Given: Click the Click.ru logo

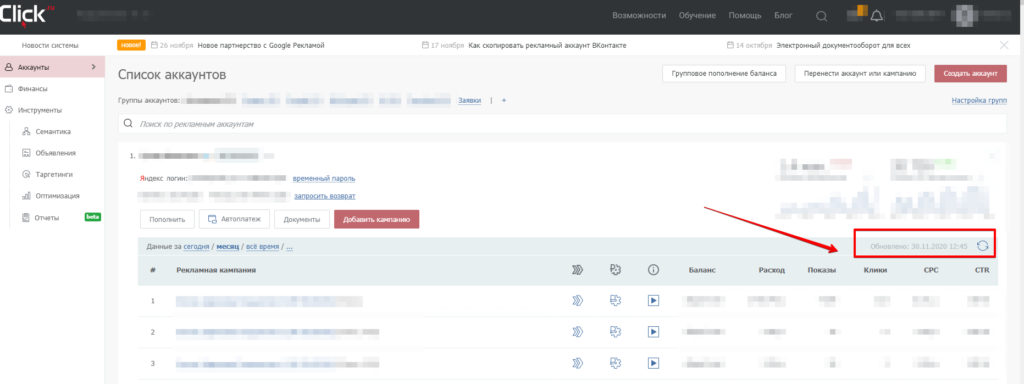Looking at the screenshot, I should point(27,14).
